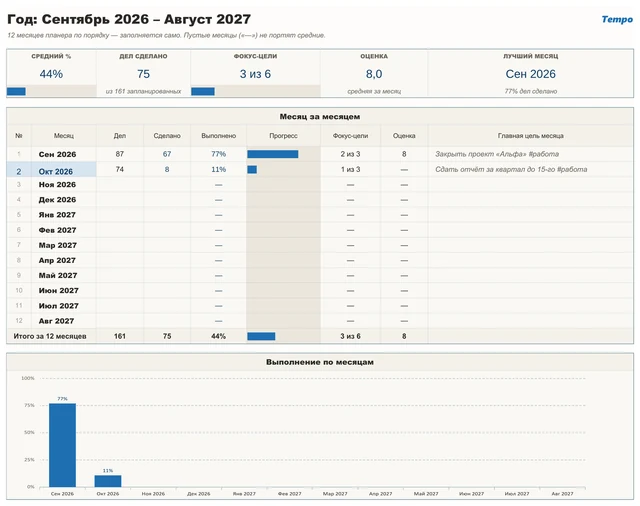Click the 75 'Дел сделано' summary value

143,74
